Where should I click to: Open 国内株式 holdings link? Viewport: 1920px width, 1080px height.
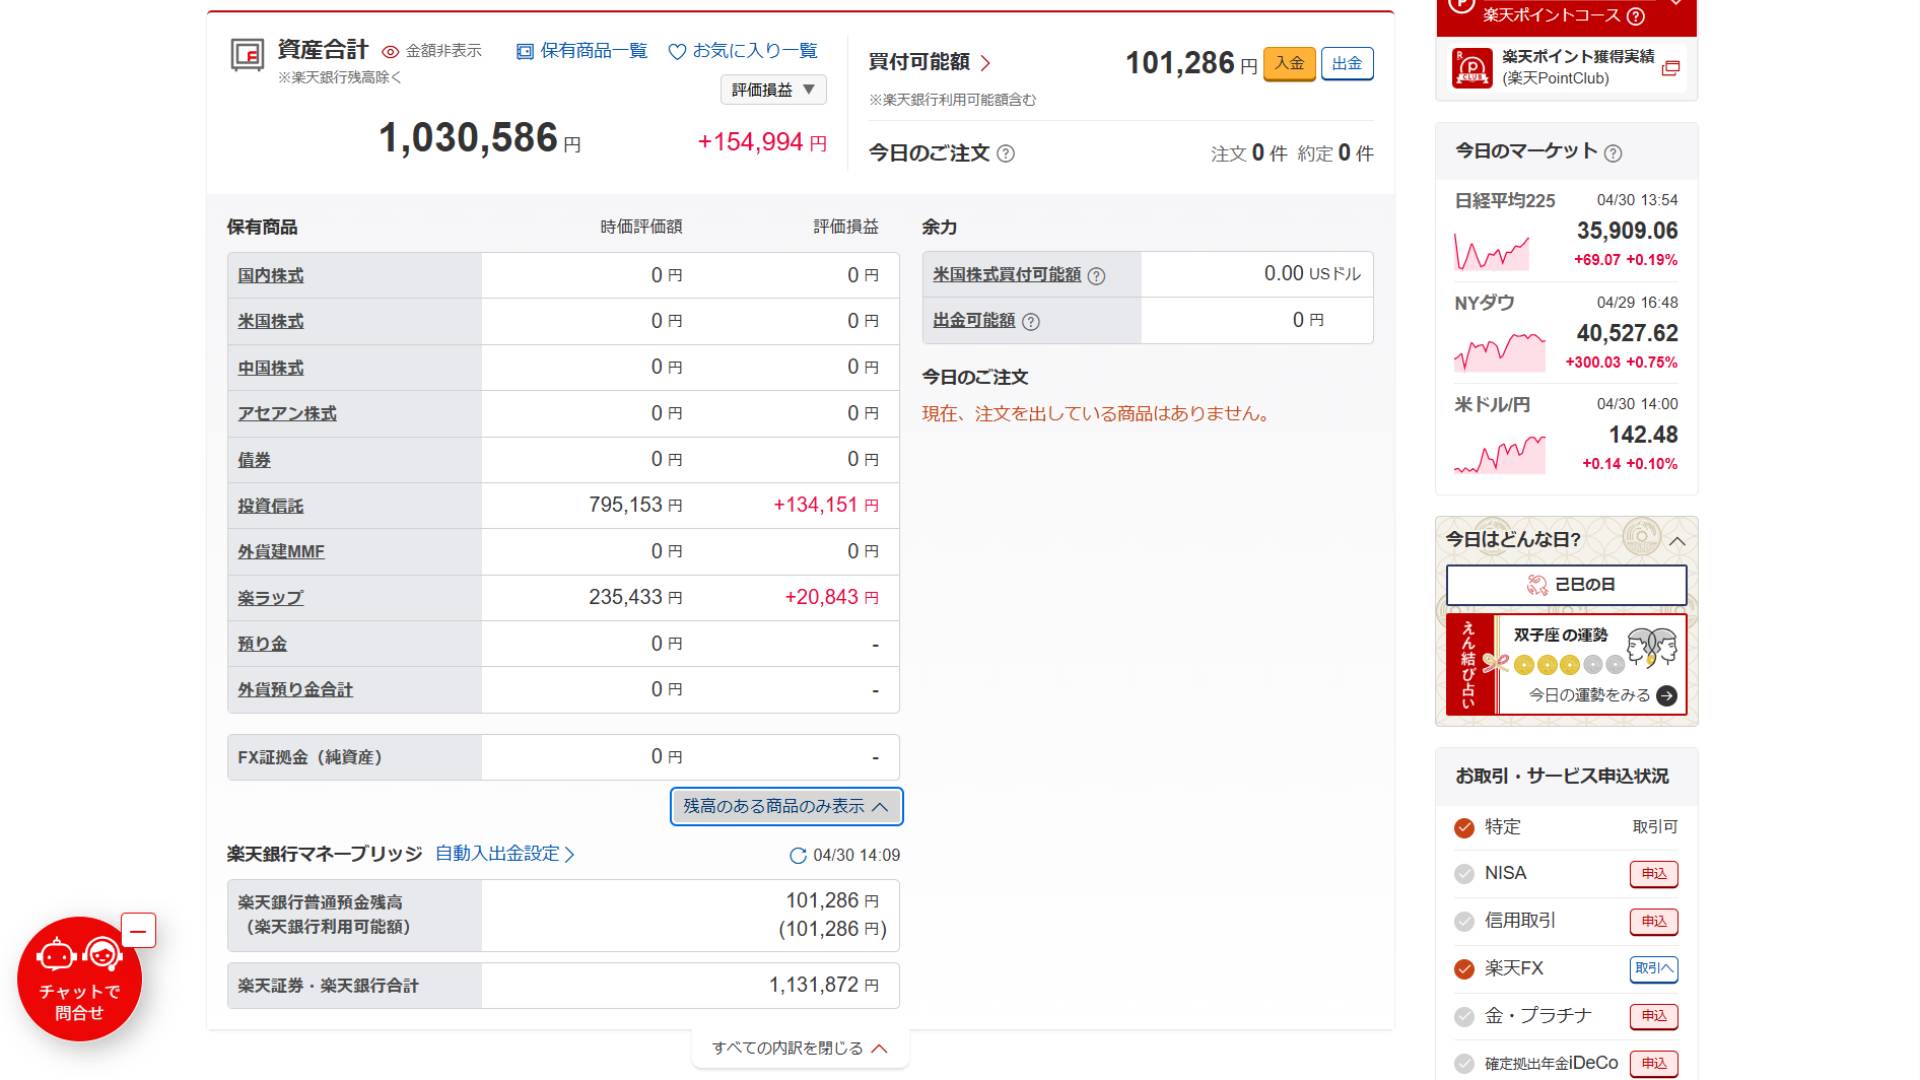271,276
